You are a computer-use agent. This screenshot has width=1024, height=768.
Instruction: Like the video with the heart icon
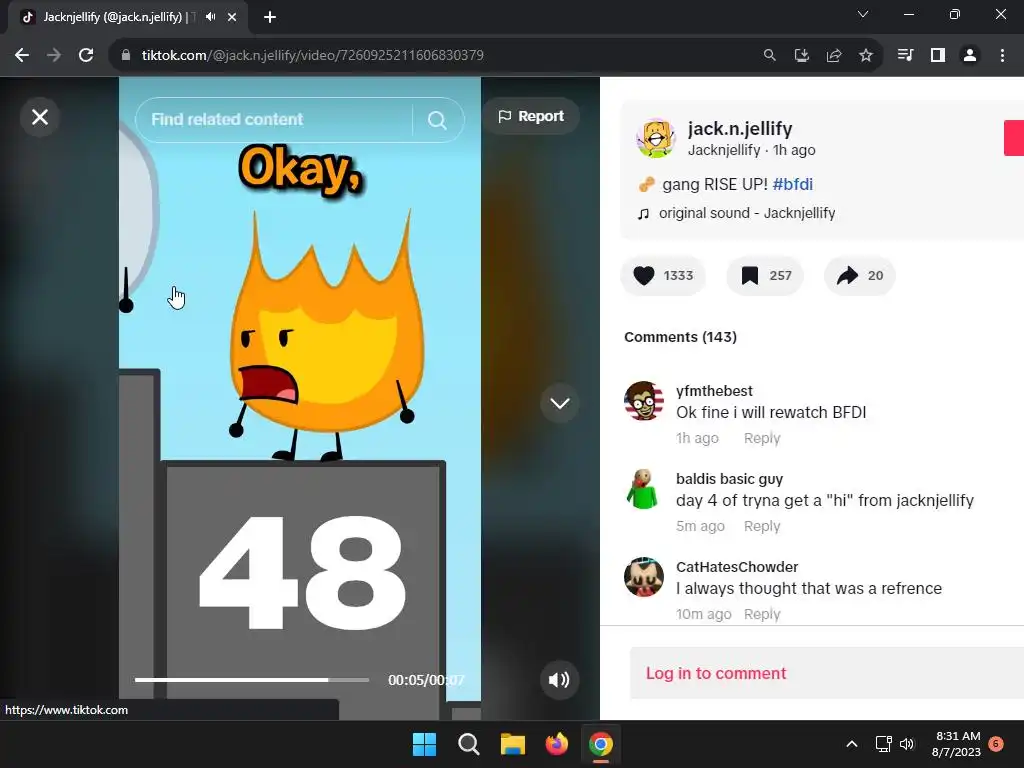tap(644, 276)
